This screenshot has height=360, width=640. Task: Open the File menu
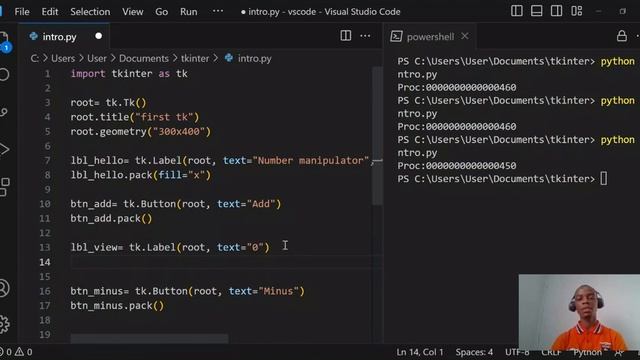(22, 12)
